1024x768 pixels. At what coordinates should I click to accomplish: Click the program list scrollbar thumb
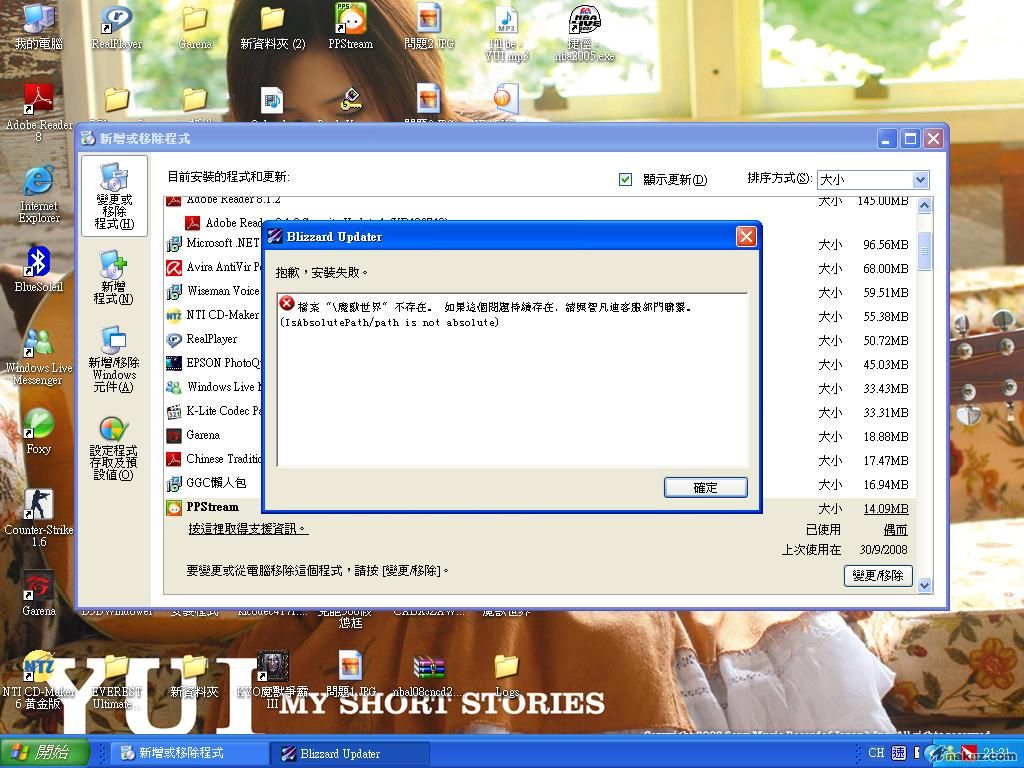coord(925,250)
